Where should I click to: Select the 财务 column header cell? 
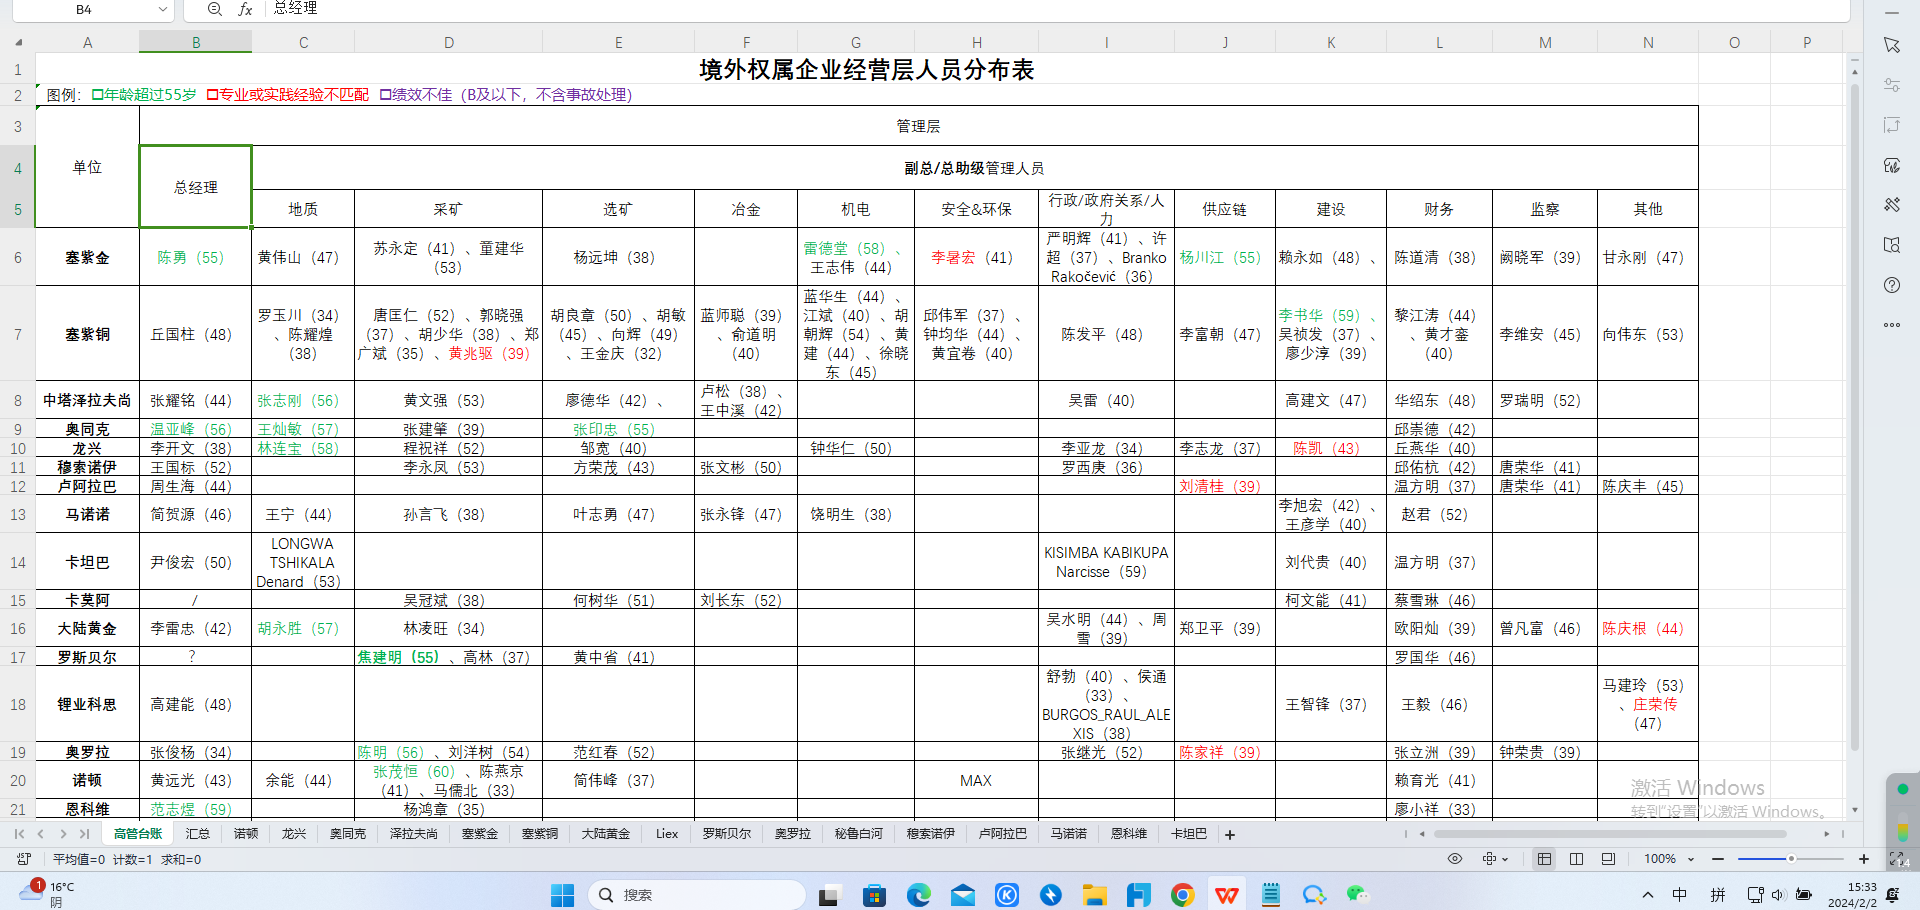[1438, 209]
